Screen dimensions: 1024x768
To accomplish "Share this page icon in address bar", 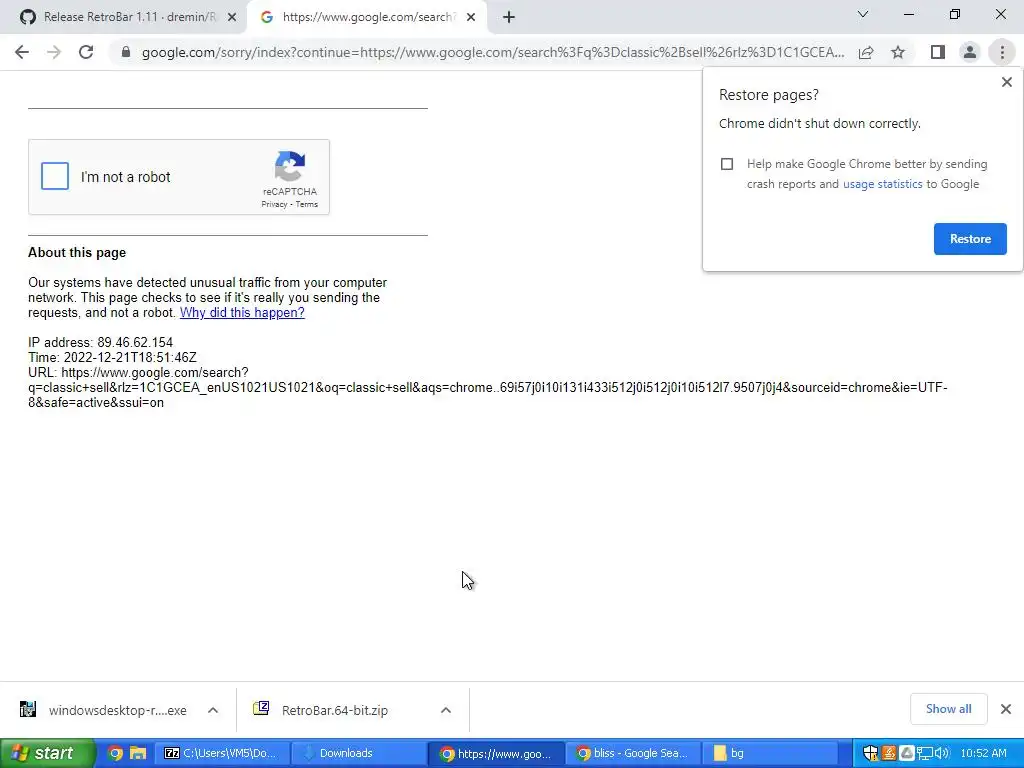I will coord(866,52).
